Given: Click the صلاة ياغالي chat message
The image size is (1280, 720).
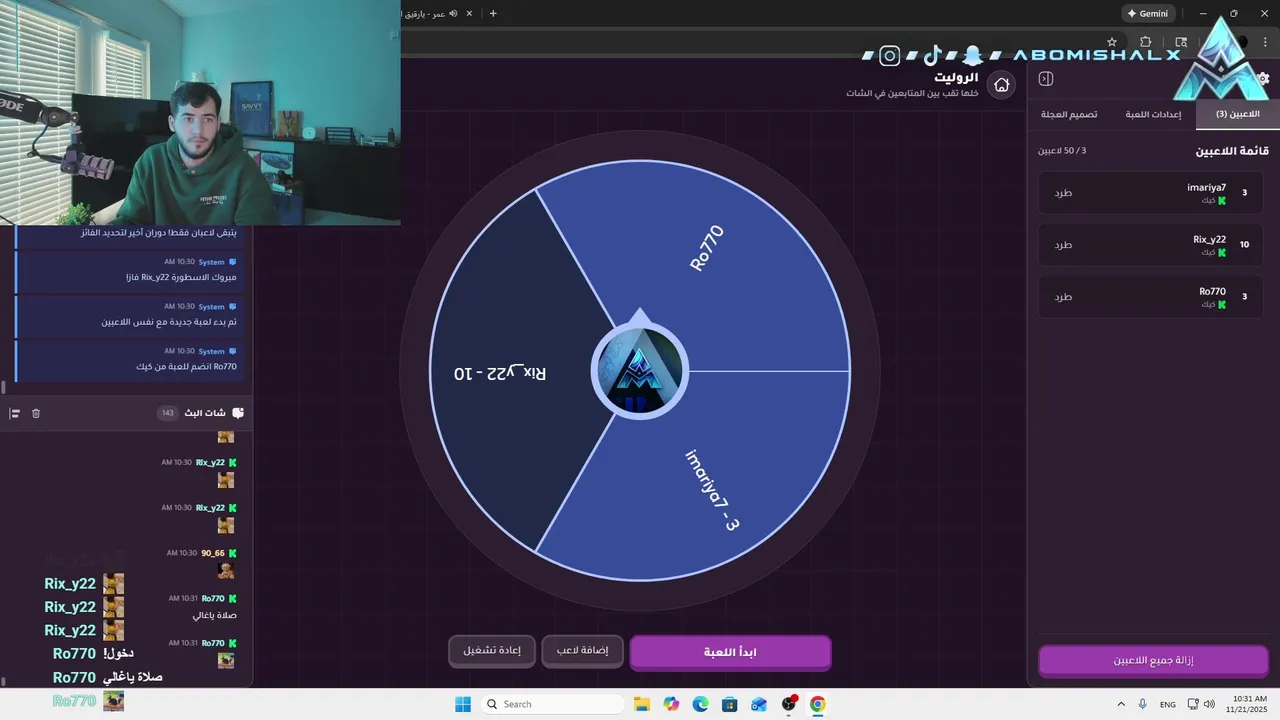Looking at the screenshot, I should click(214, 615).
